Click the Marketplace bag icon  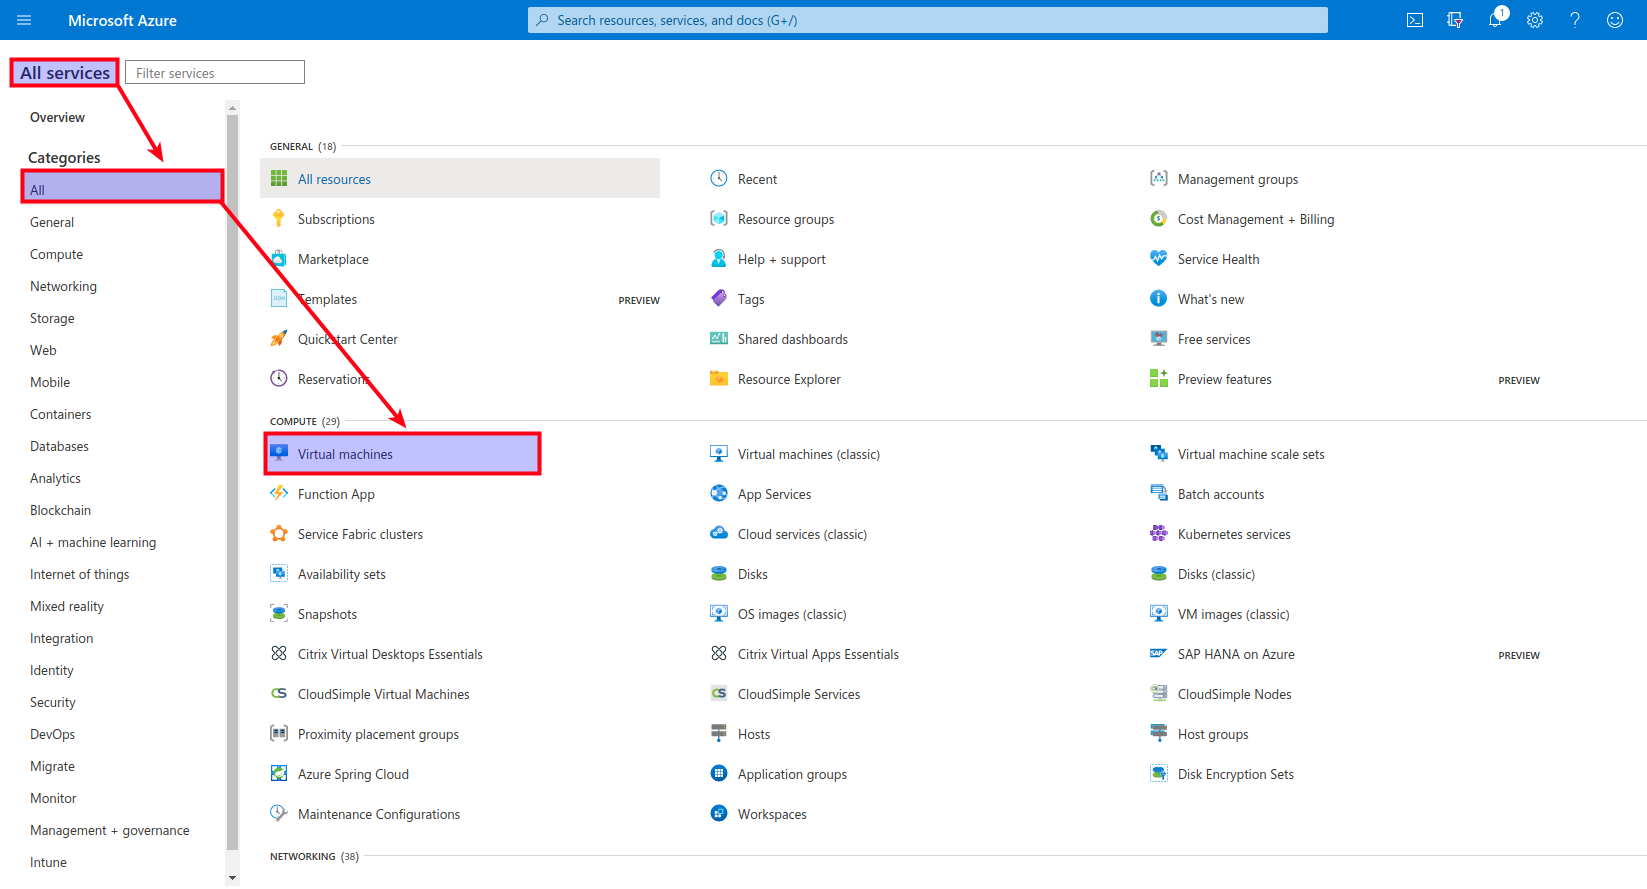point(279,258)
